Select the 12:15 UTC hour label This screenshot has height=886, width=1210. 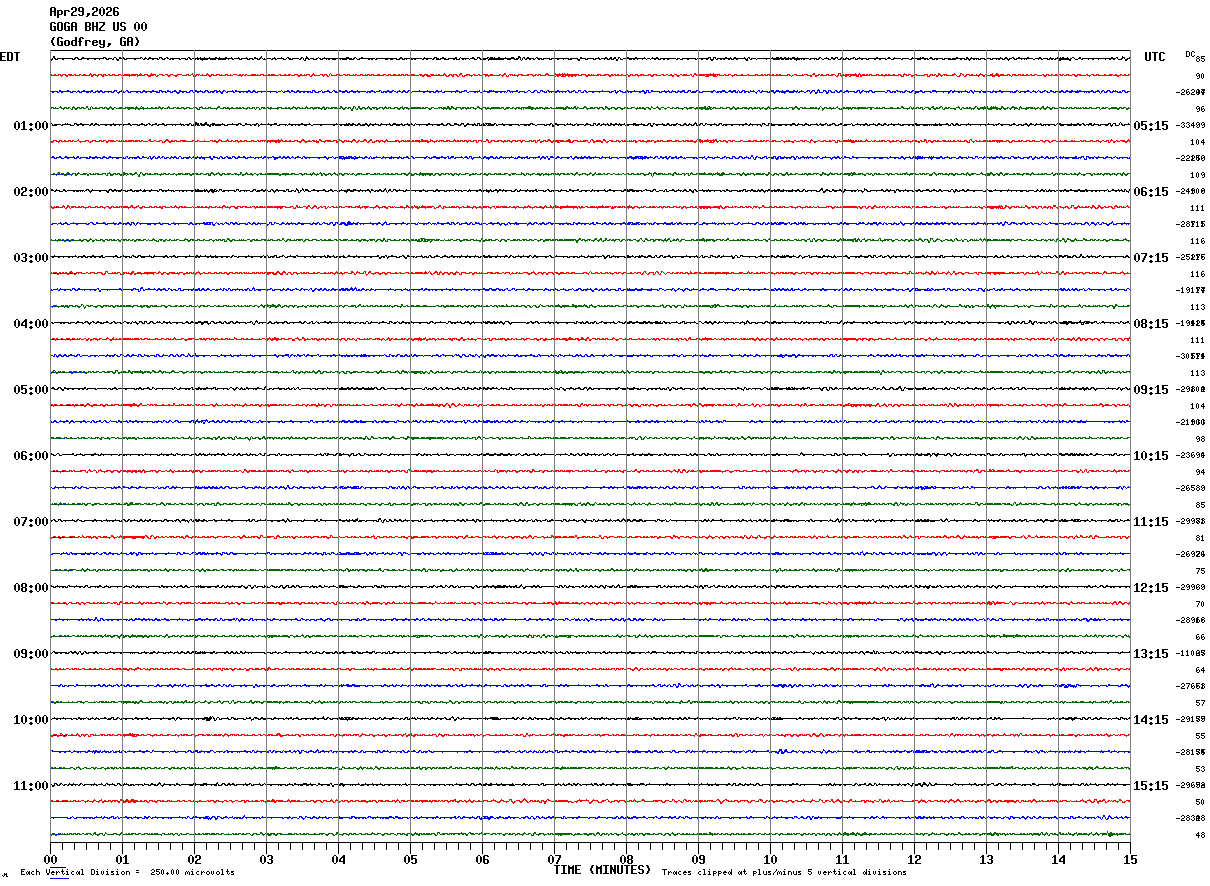click(x=1150, y=588)
